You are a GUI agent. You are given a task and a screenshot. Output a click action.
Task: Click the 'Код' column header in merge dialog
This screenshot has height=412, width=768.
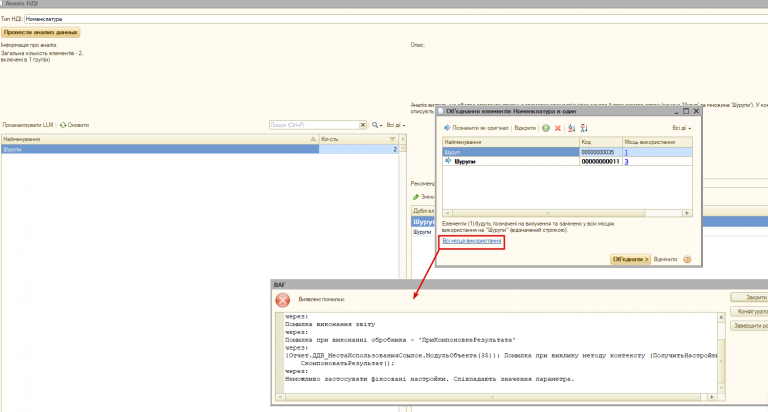click(x=600, y=142)
